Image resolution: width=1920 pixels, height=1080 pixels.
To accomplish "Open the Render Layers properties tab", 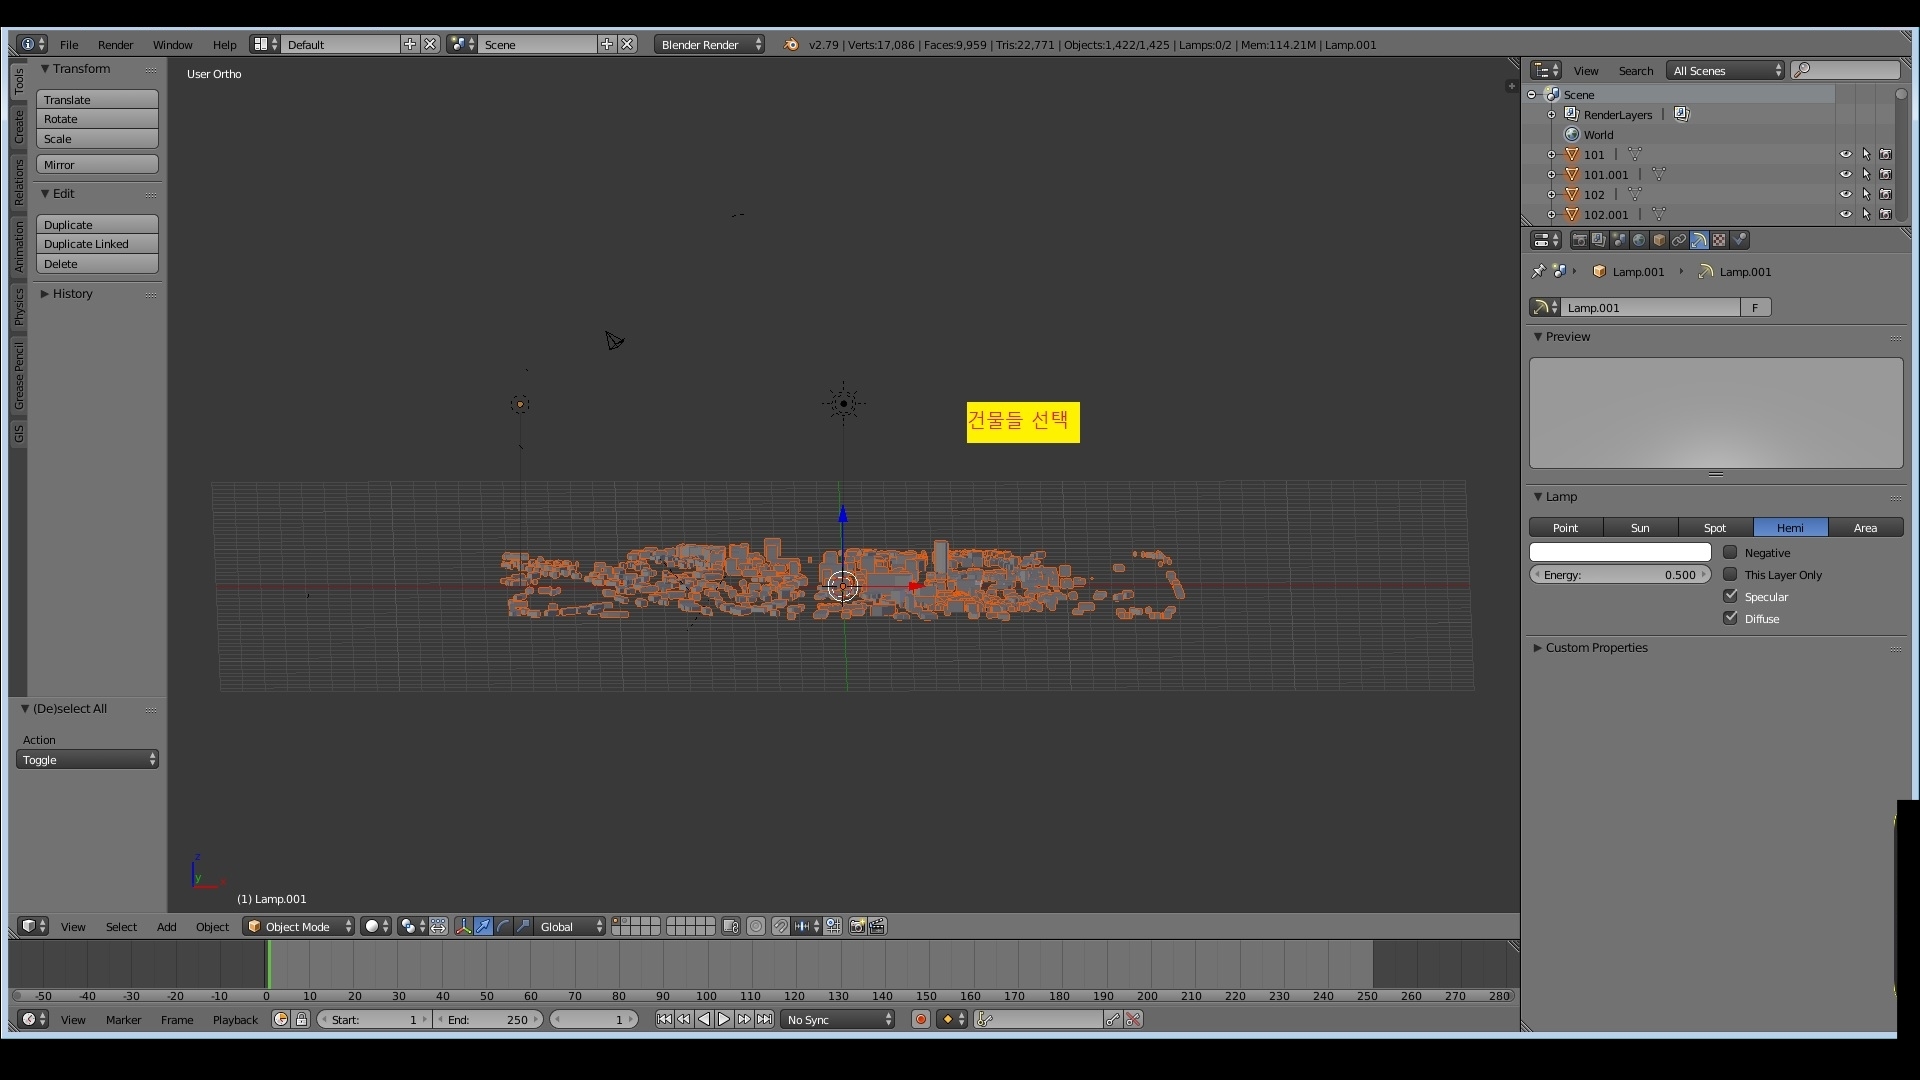I will coord(1599,240).
